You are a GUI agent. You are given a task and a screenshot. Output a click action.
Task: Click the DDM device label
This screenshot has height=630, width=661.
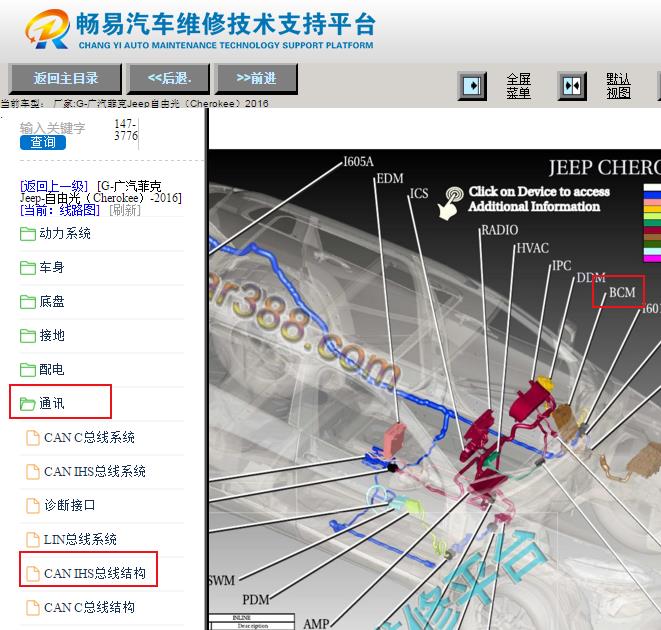coord(591,277)
